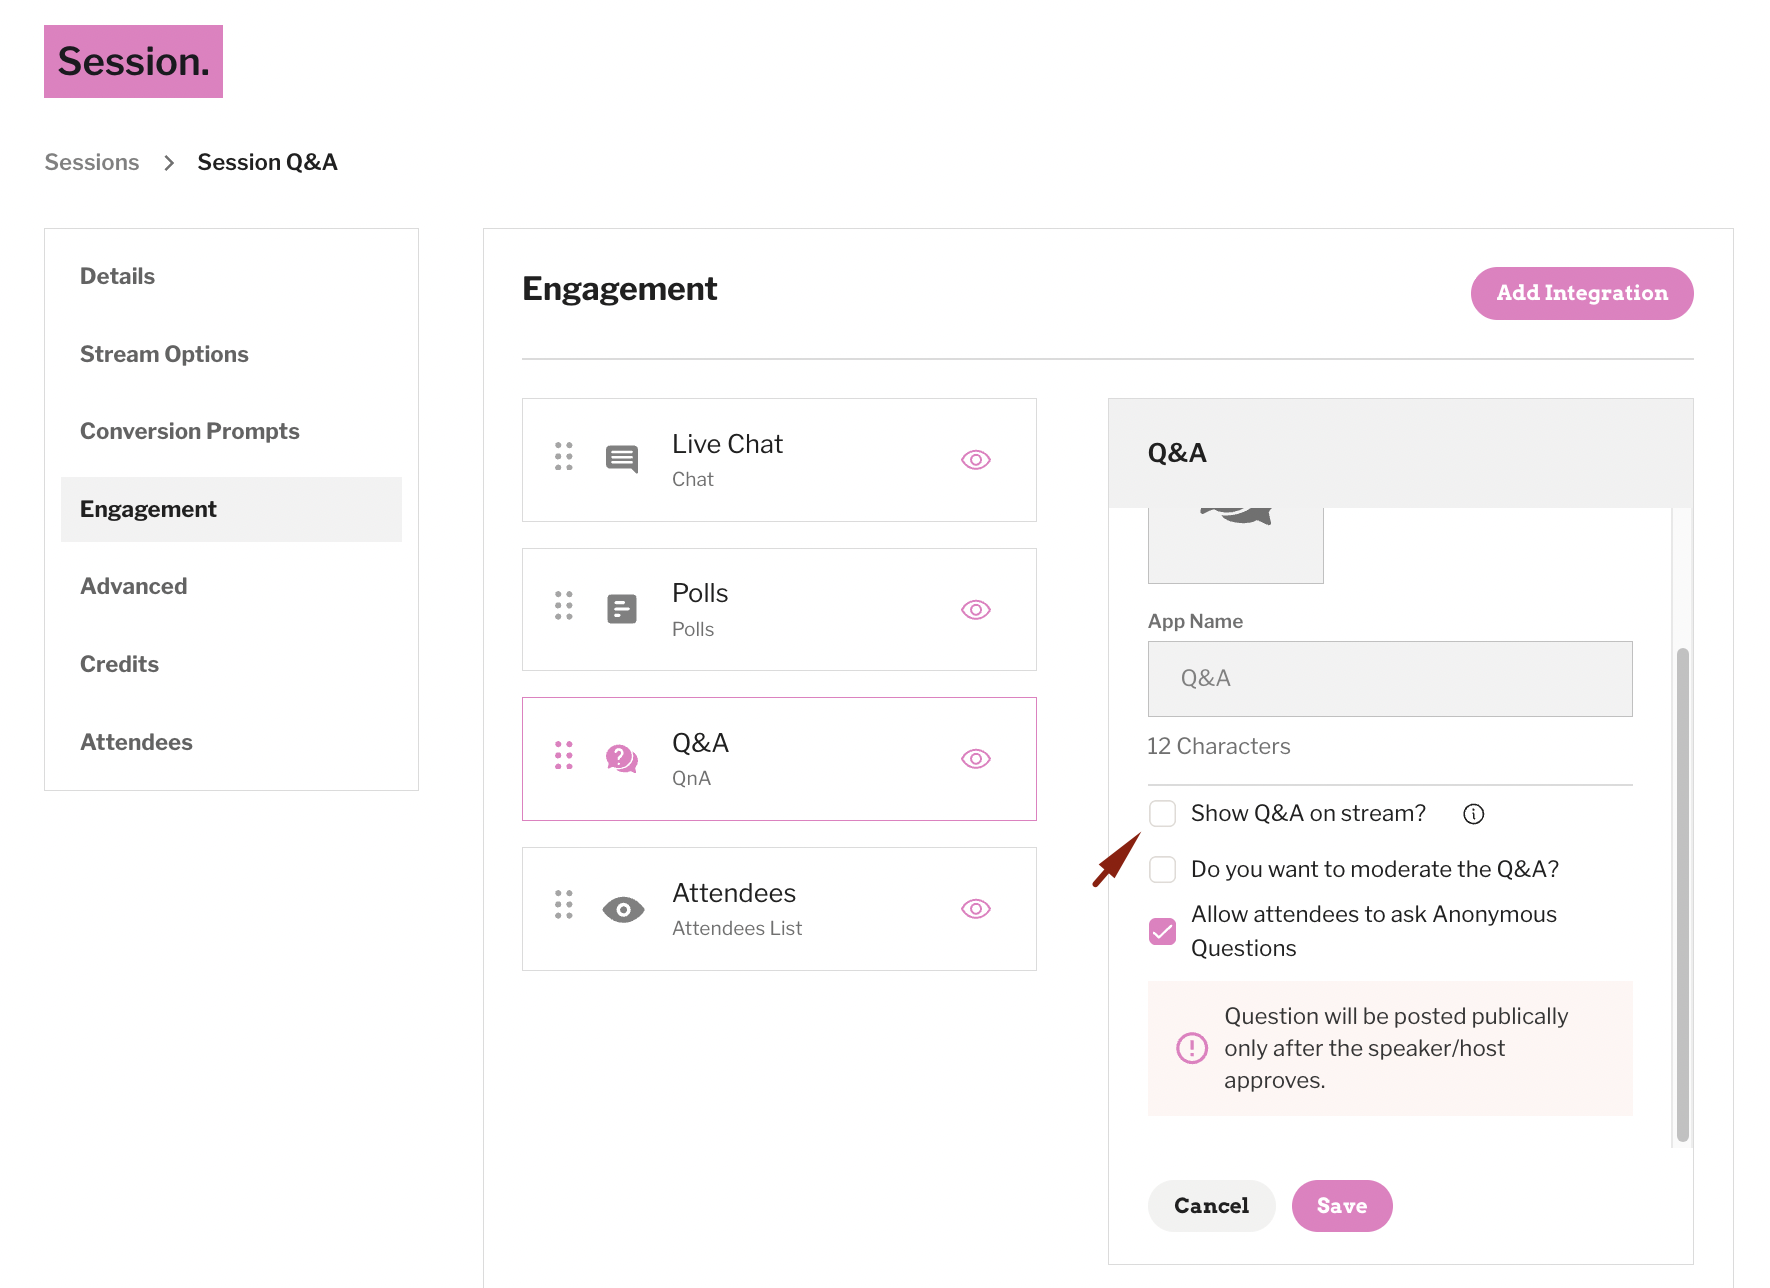The image size is (1770, 1288).
Task: Open the Attendees sidebar section
Action: 136,742
